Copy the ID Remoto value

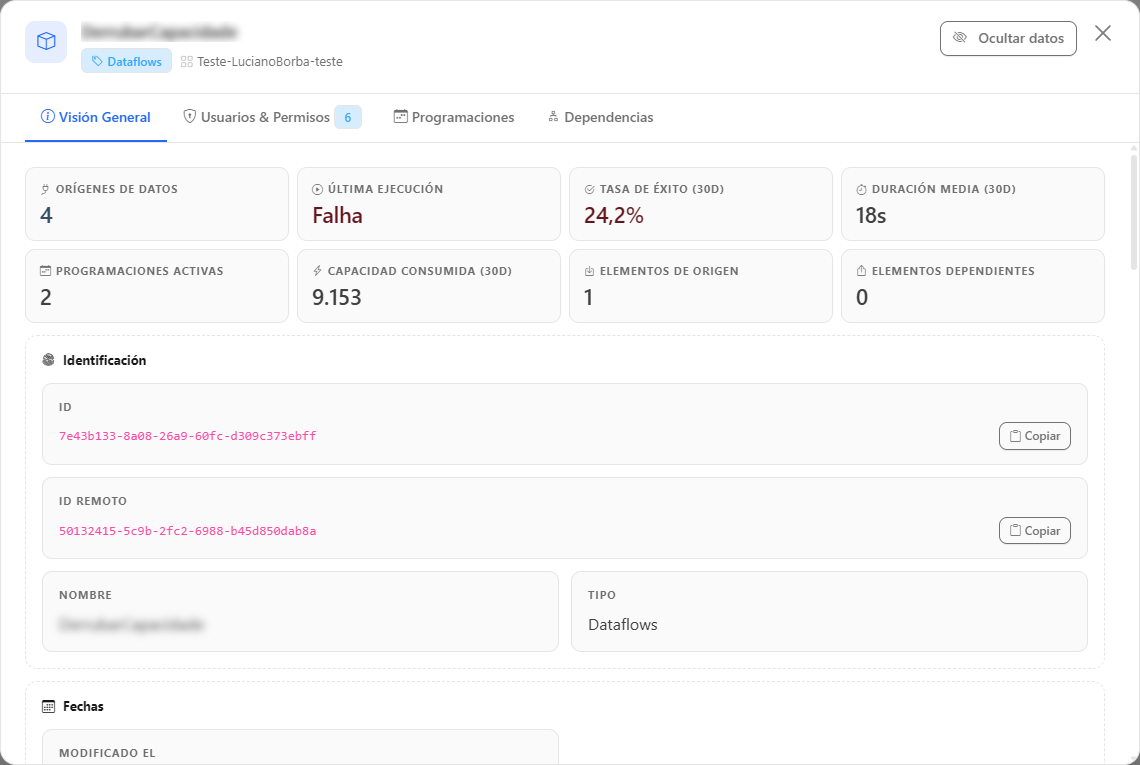click(1035, 531)
